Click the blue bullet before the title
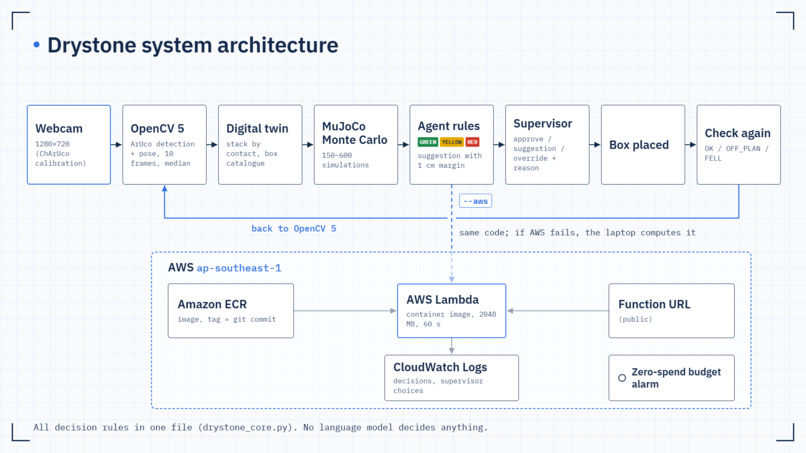Image resolution: width=806 pixels, height=453 pixels. 36,45
